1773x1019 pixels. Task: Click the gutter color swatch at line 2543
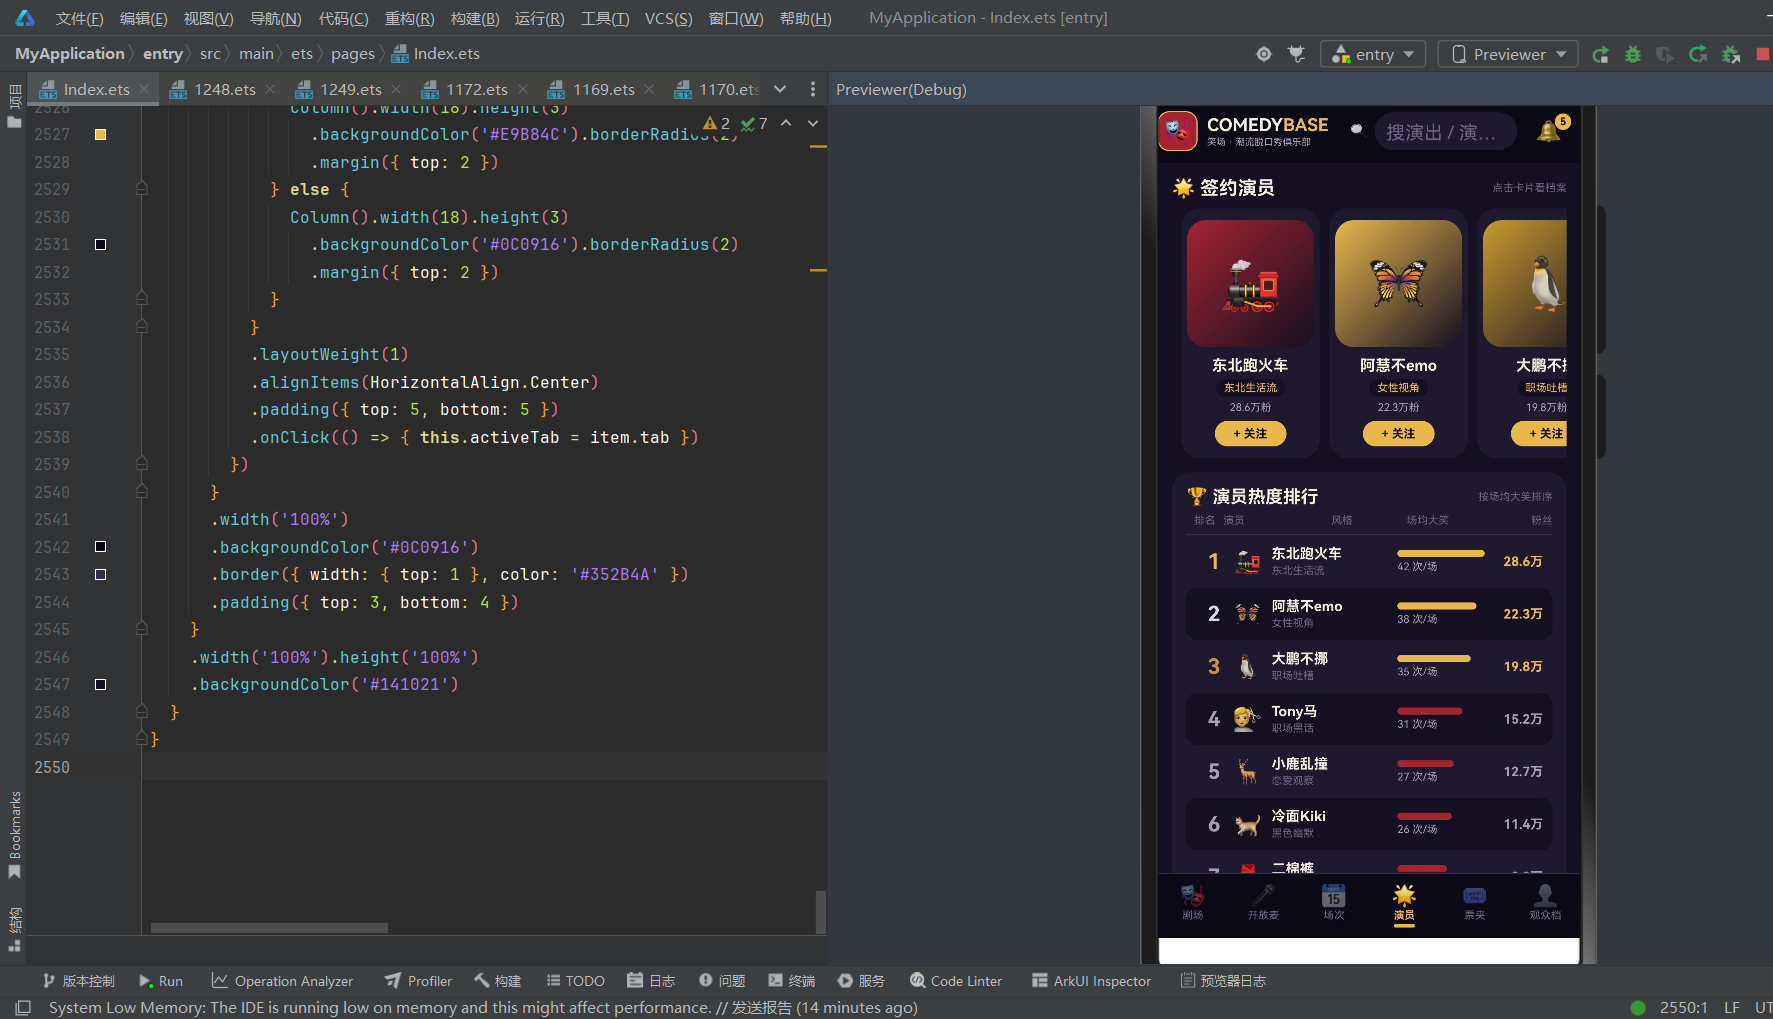pyautogui.click(x=100, y=574)
